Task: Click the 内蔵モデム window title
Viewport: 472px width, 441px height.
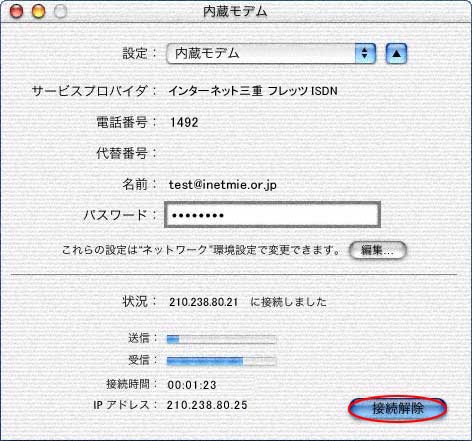Action: [x=235, y=12]
